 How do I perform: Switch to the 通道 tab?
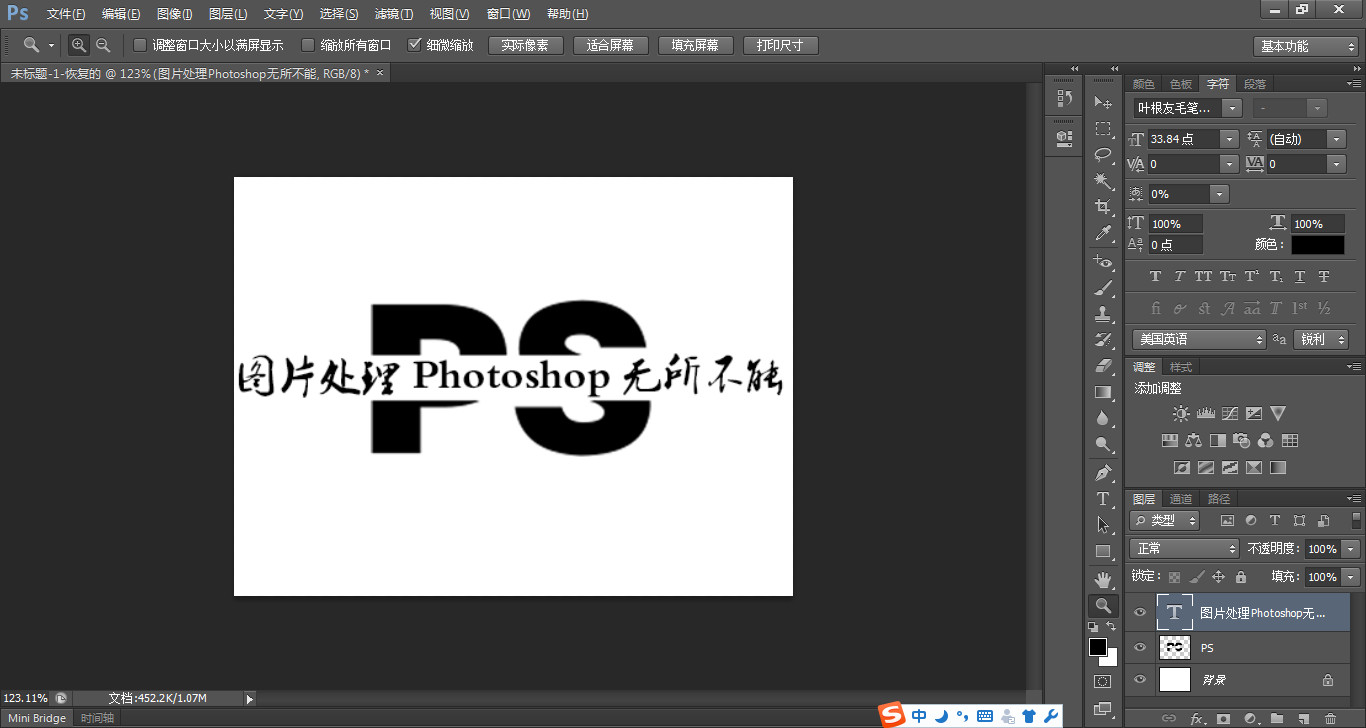coord(1181,499)
